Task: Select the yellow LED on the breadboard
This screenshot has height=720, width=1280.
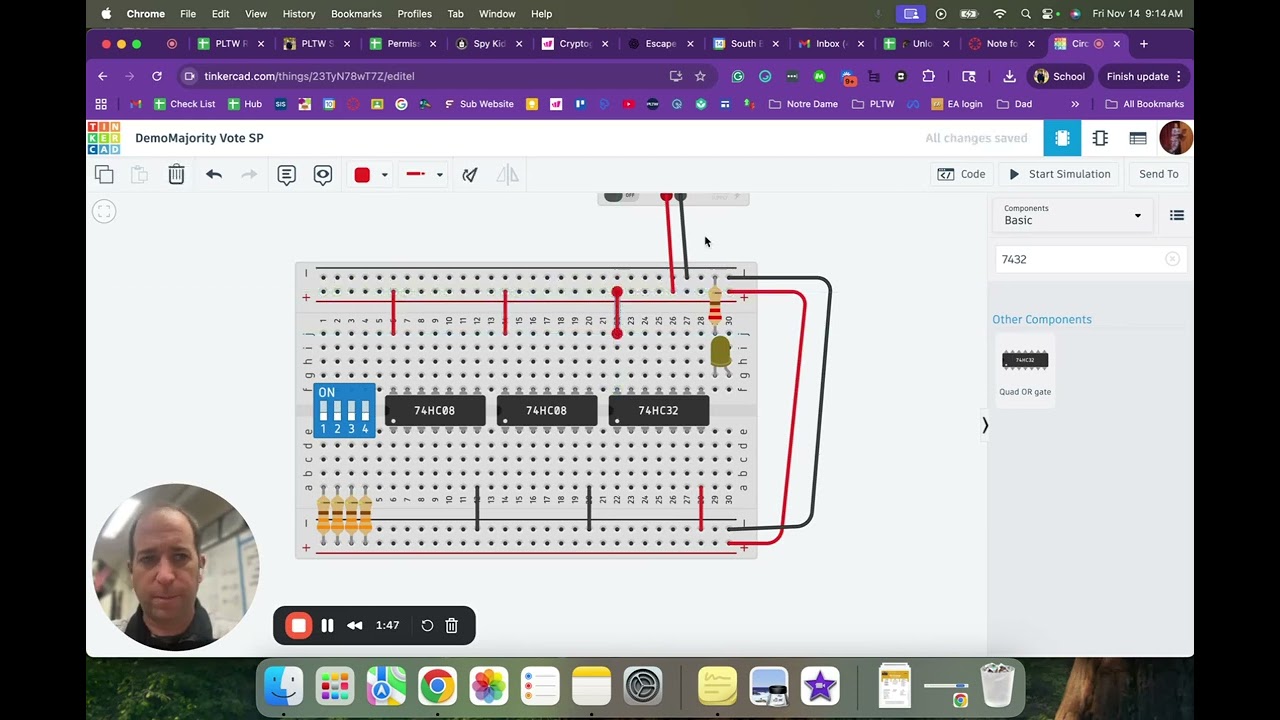Action: [720, 351]
